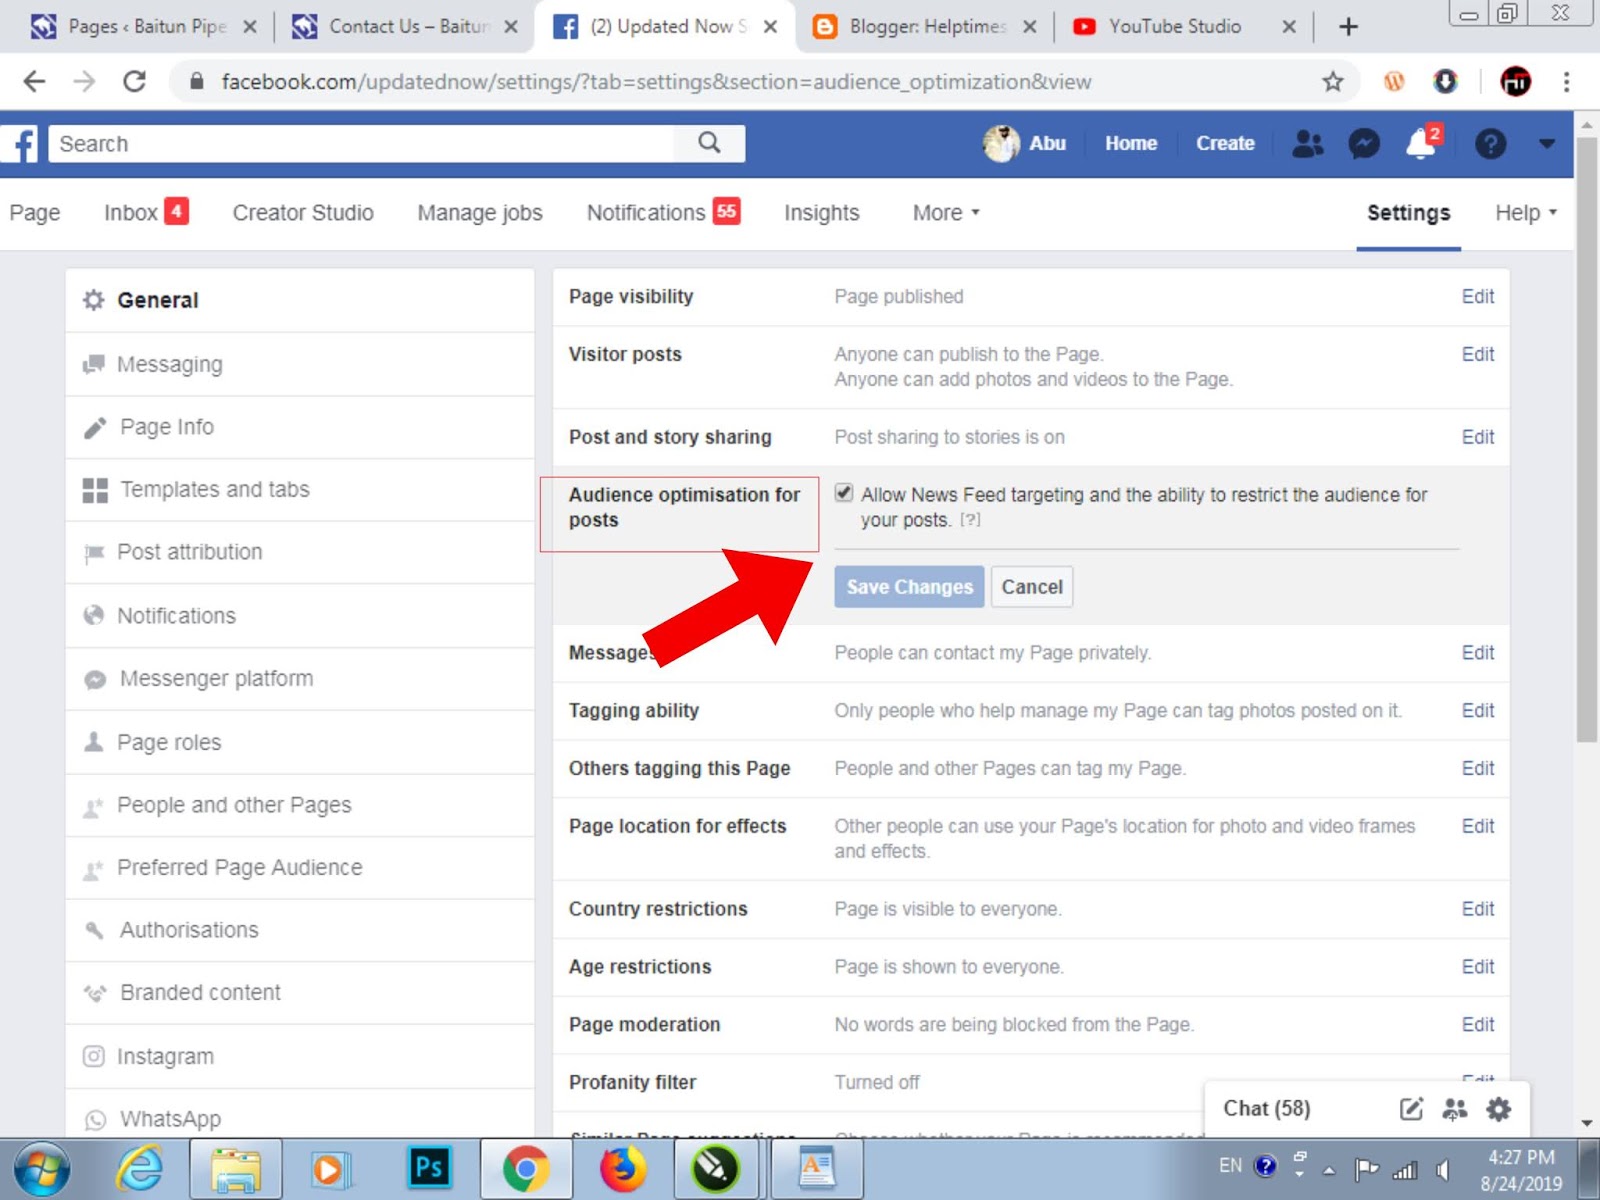The width and height of the screenshot is (1600, 1200).
Task: Open Messenger from the top bar
Action: click(1364, 143)
